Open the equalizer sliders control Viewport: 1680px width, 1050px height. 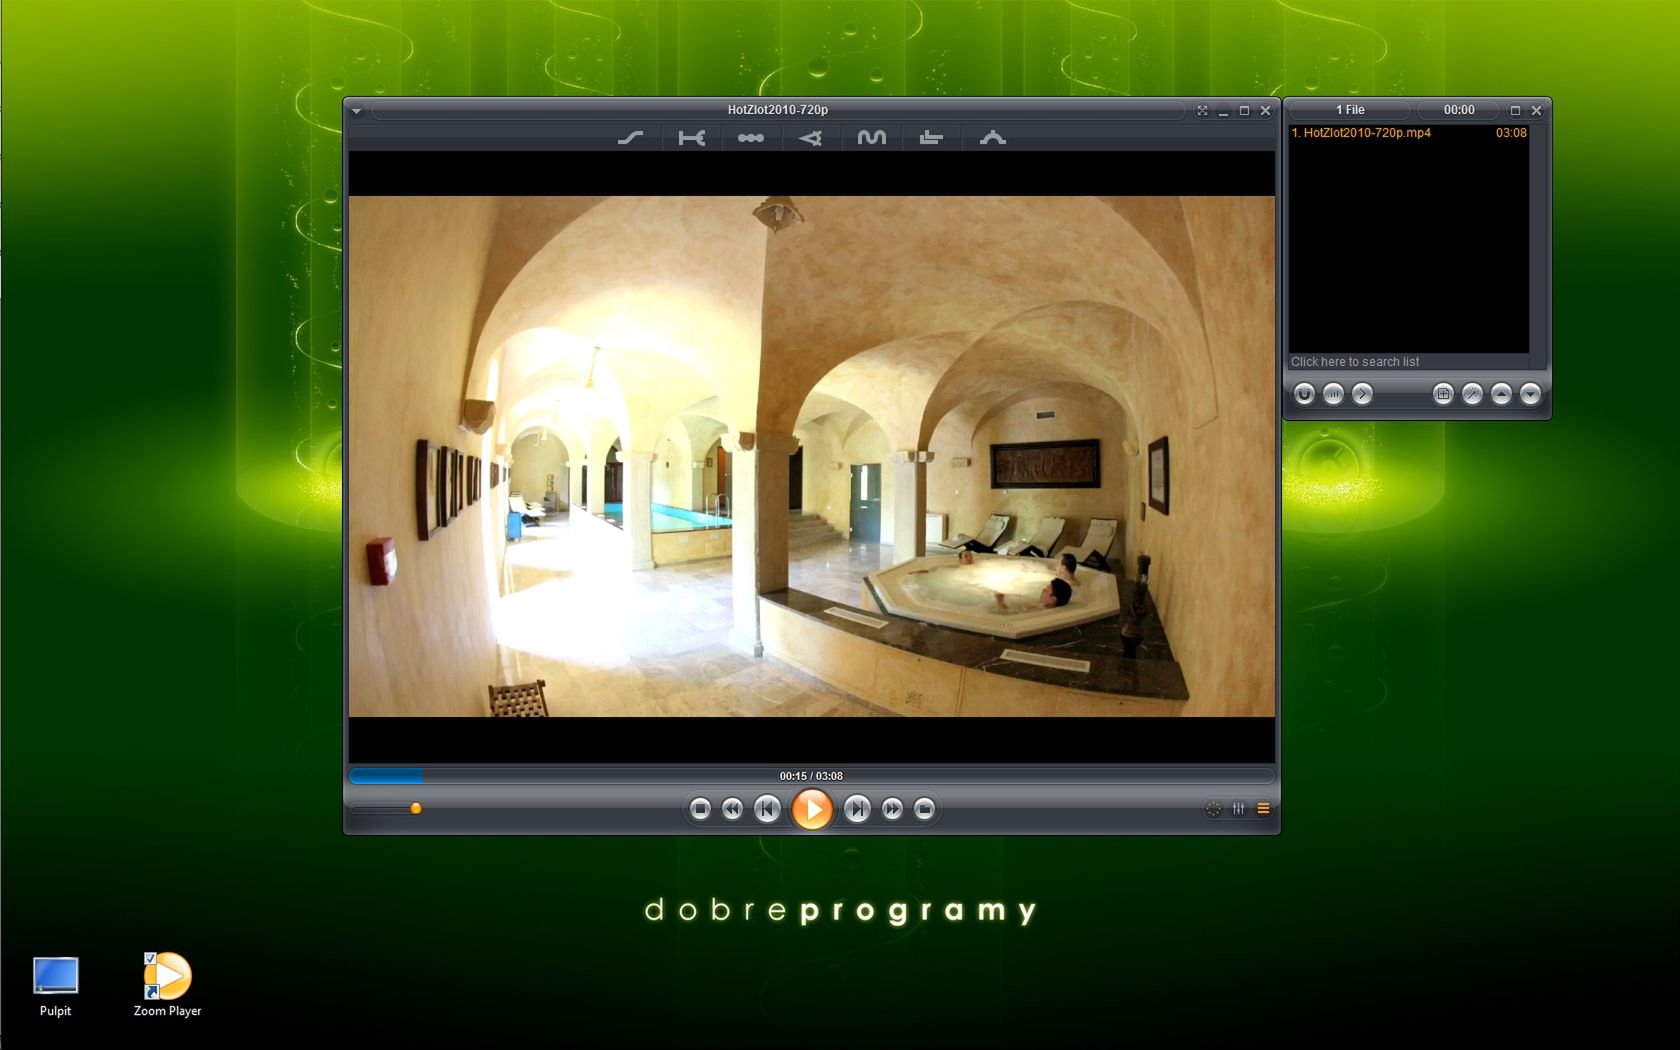(x=1239, y=809)
